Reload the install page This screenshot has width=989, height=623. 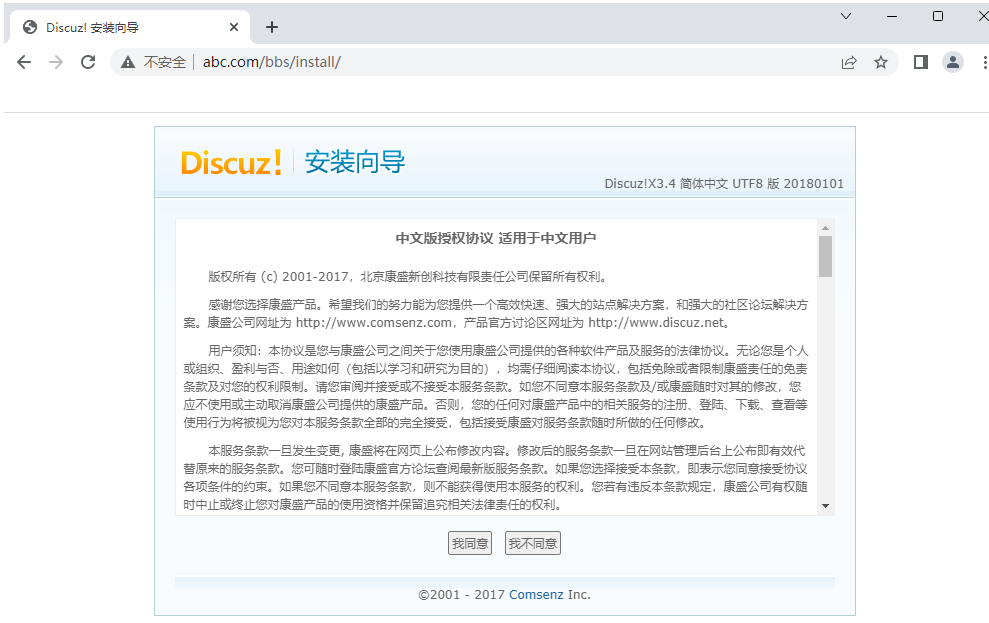pos(88,62)
